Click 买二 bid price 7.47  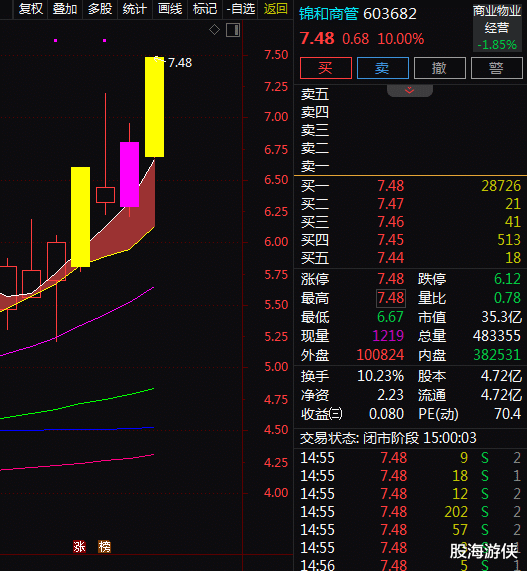point(391,204)
